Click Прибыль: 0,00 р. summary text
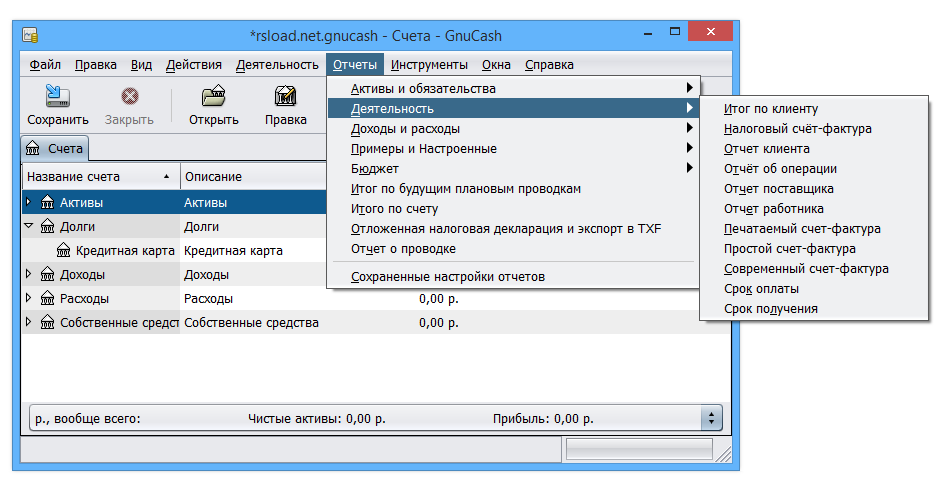 [543, 418]
